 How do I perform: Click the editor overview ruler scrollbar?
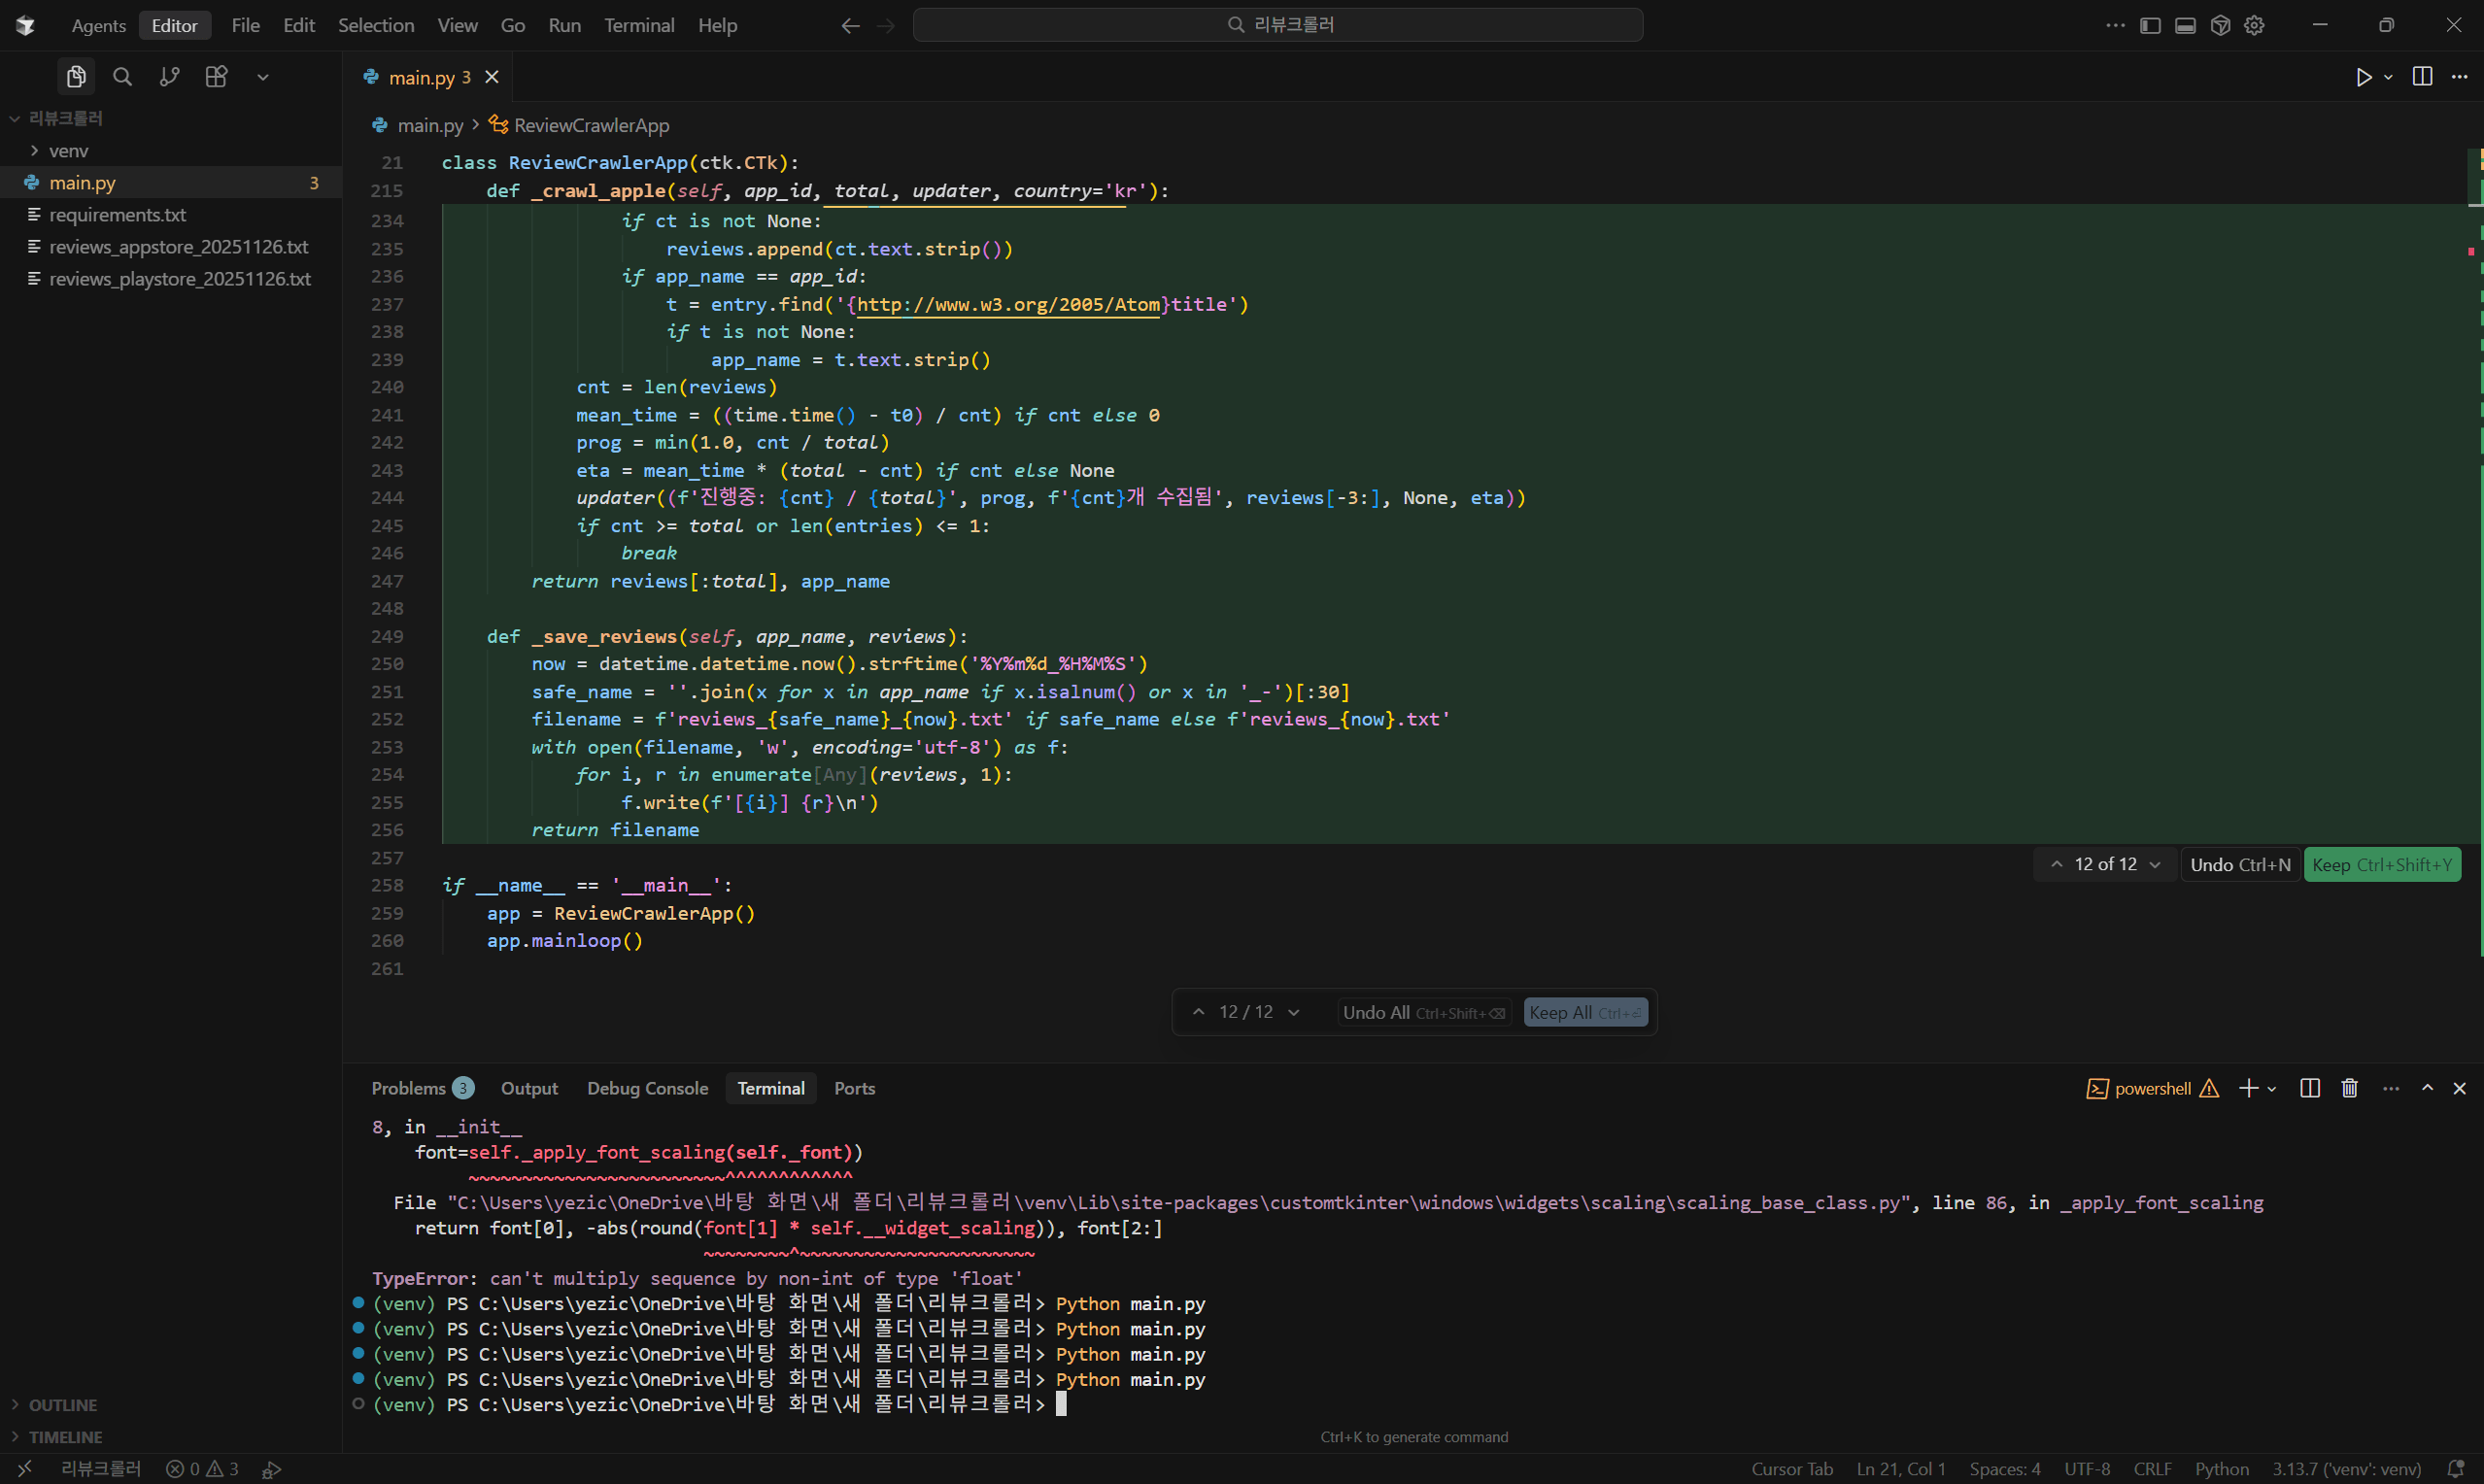2475,500
